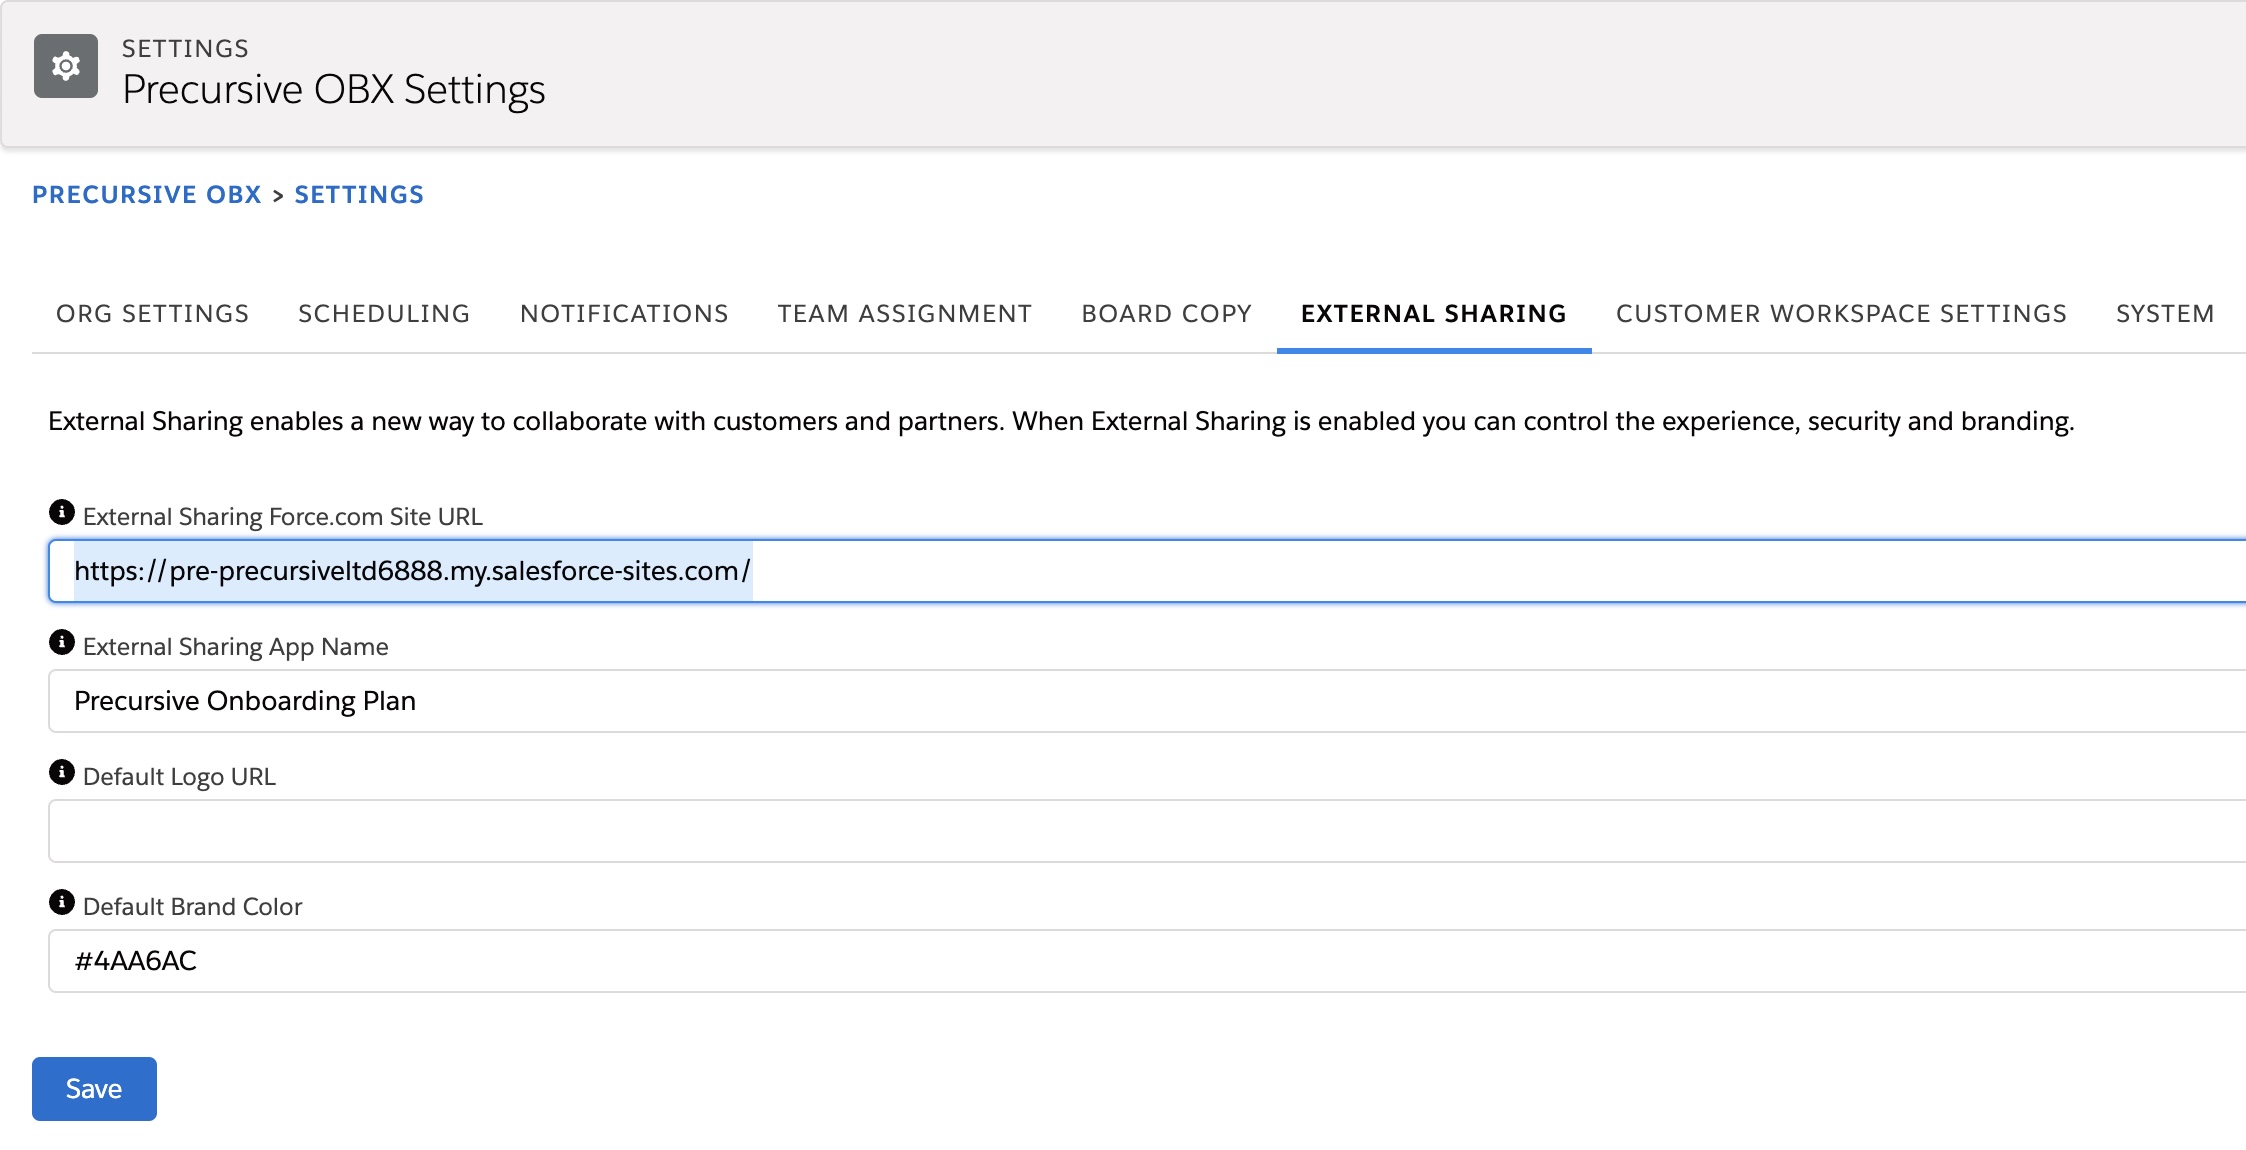Screen dimensions: 2246x1150
Task: Click the info icon beside External Sharing Force.com Site URL
Action: click(x=63, y=511)
